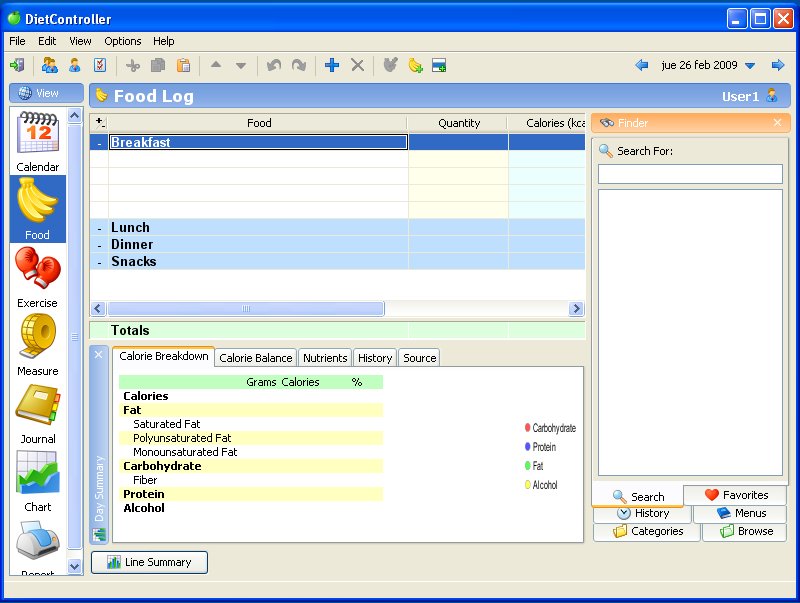800x603 pixels.
Task: Click food log horizontal scroll right arrow
Action: point(577,308)
